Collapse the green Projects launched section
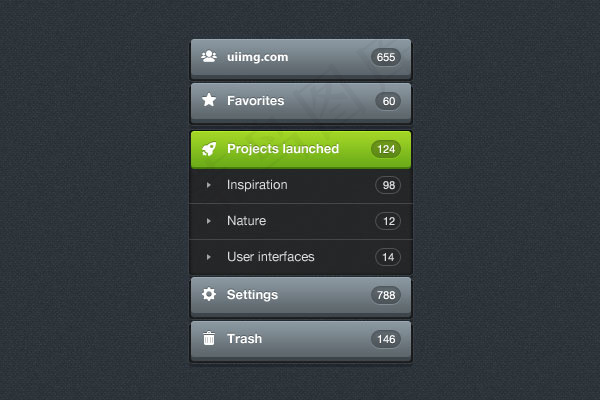This screenshot has height=400, width=600. click(301, 150)
